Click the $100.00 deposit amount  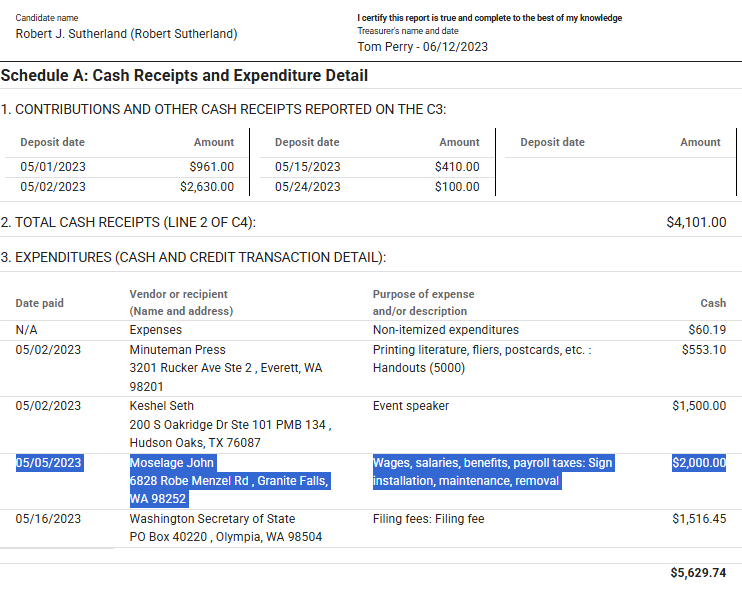point(457,187)
